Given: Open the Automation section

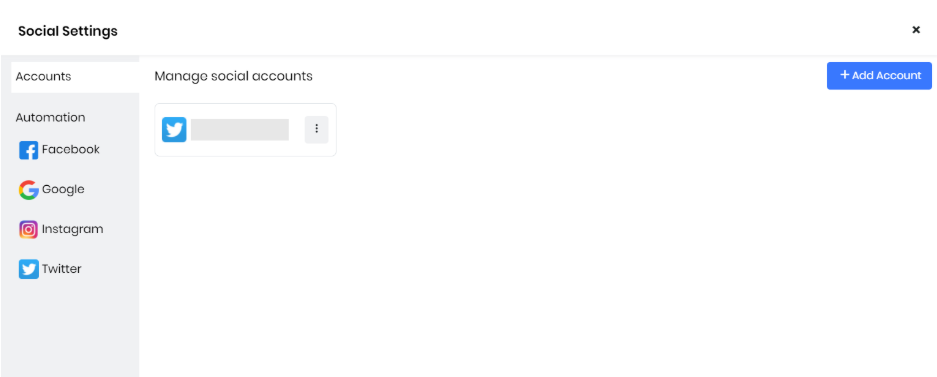Looking at the screenshot, I should pos(50,117).
